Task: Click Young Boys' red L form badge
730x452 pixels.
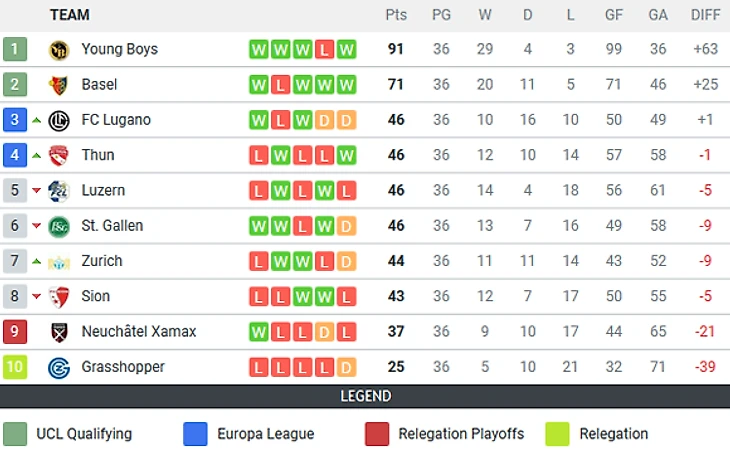Action: click(324, 49)
